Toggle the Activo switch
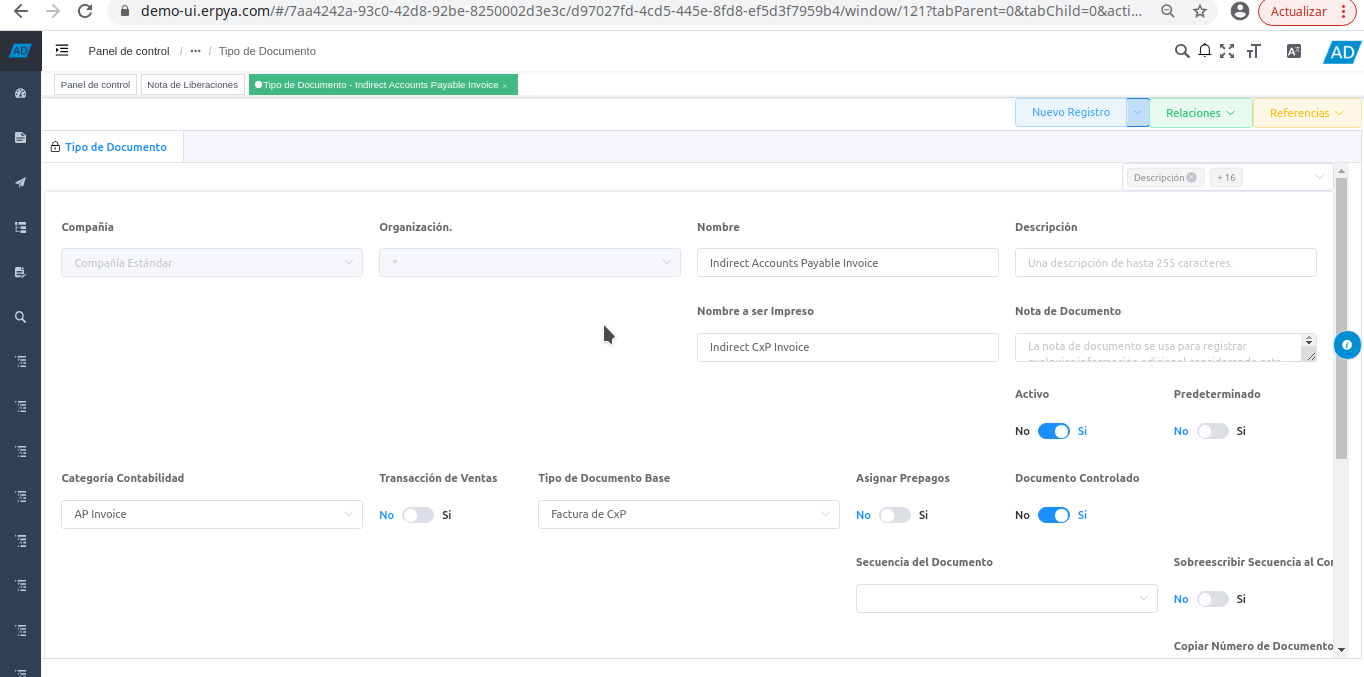1364x677 pixels. [1053, 431]
